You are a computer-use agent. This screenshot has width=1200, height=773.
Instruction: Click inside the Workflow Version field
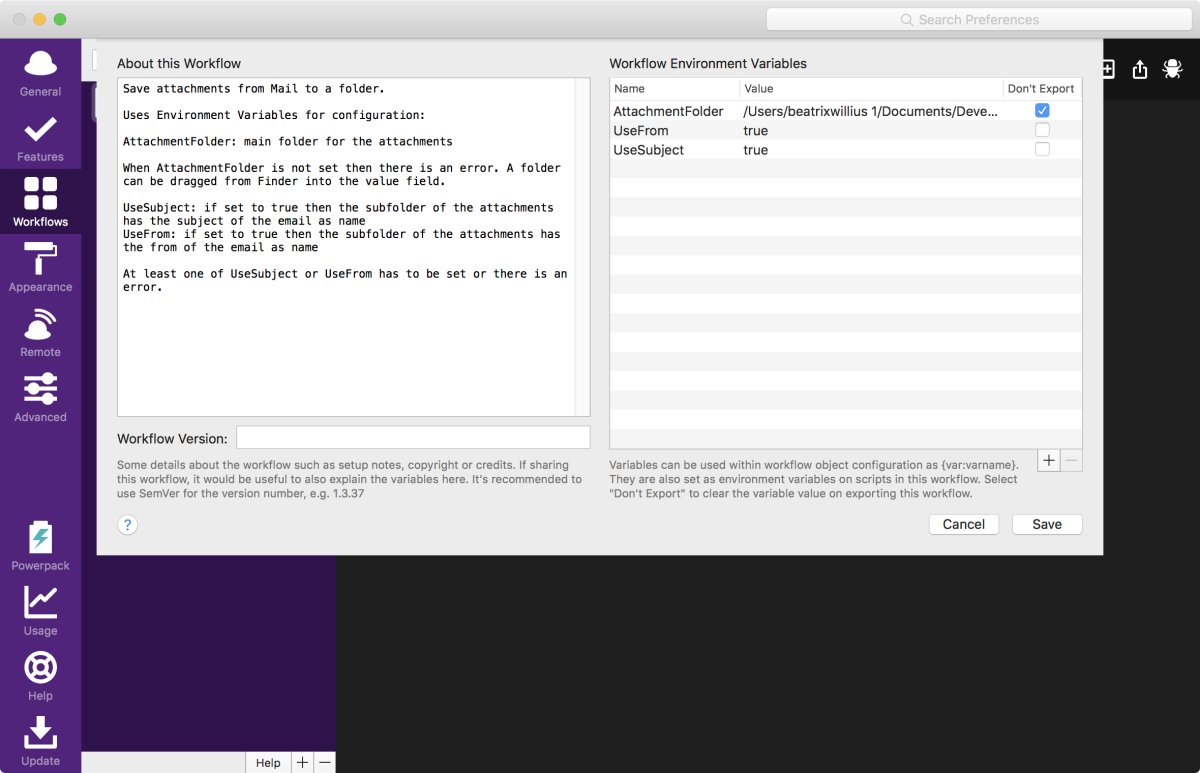(x=412, y=436)
